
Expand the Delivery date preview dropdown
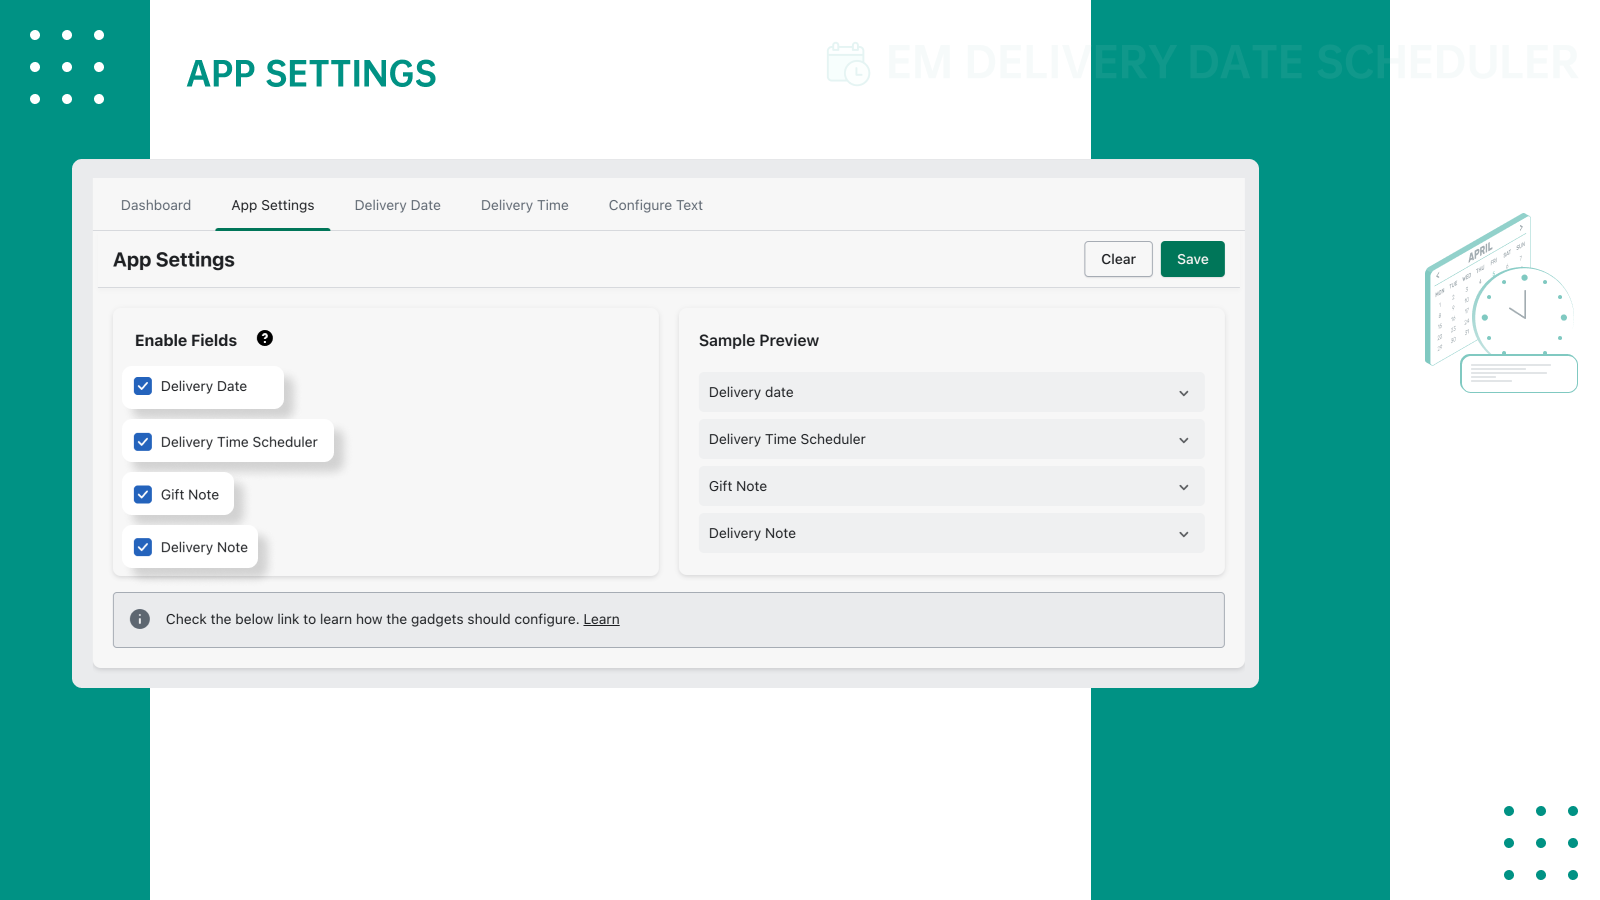tap(1184, 392)
